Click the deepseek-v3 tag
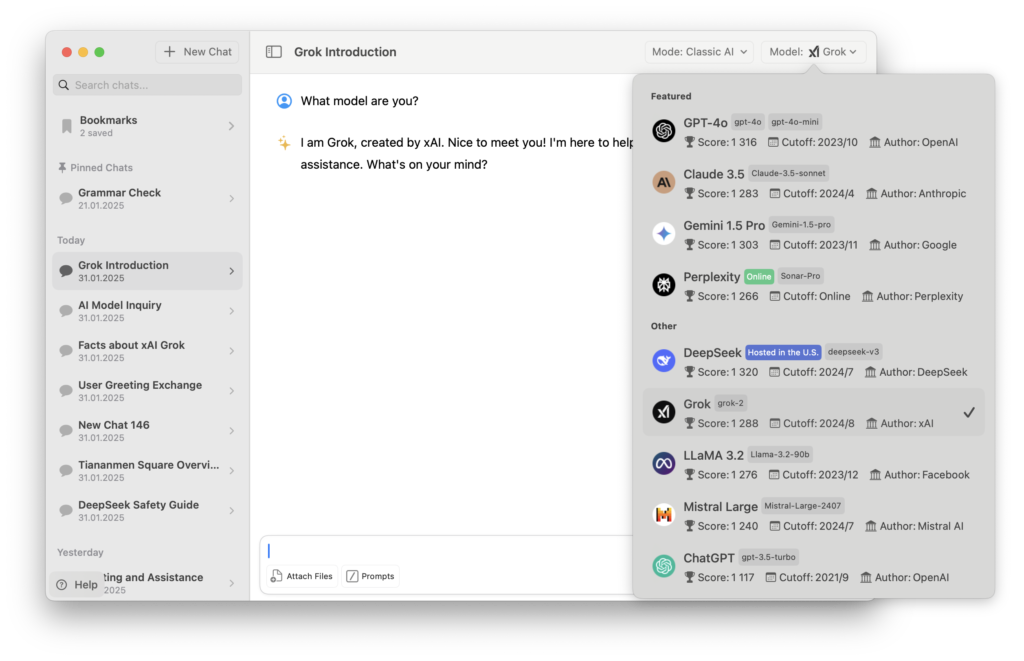 (854, 351)
